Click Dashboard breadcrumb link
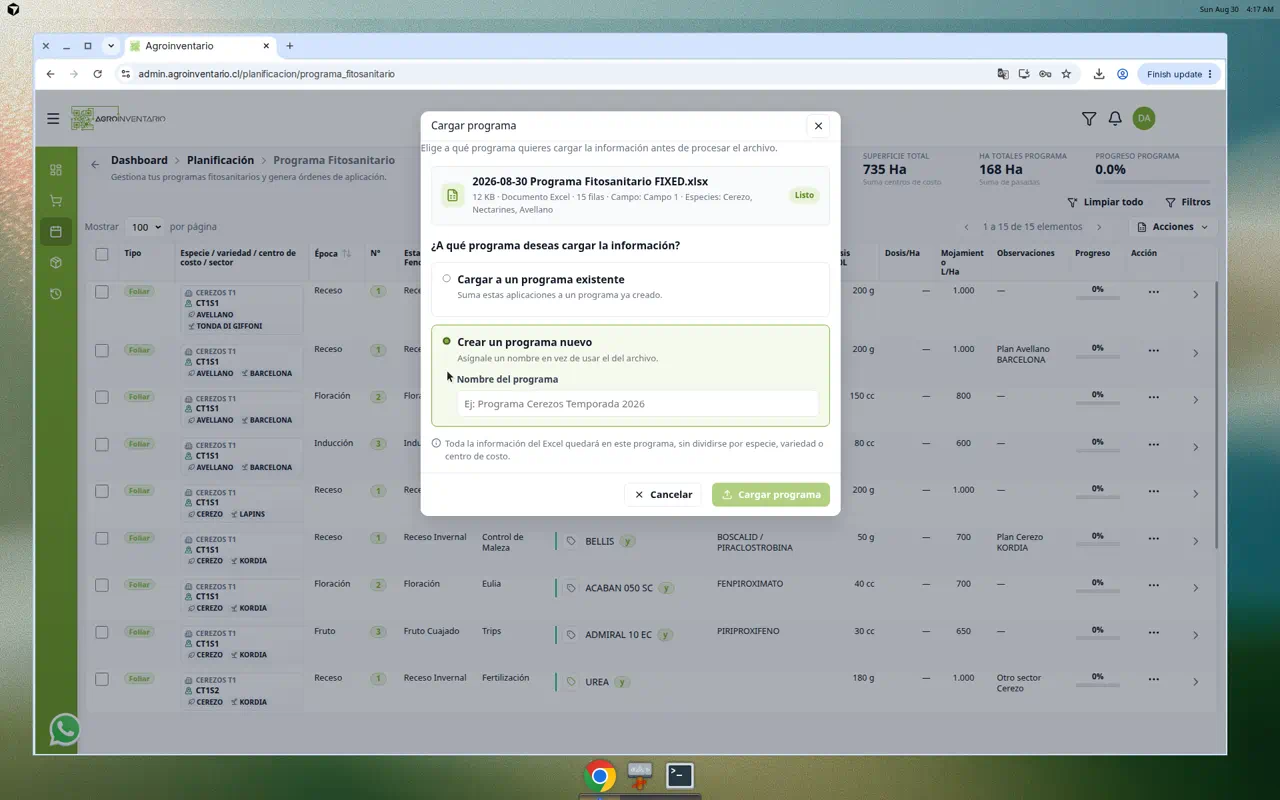Viewport: 1280px width, 800px height. [x=139, y=160]
